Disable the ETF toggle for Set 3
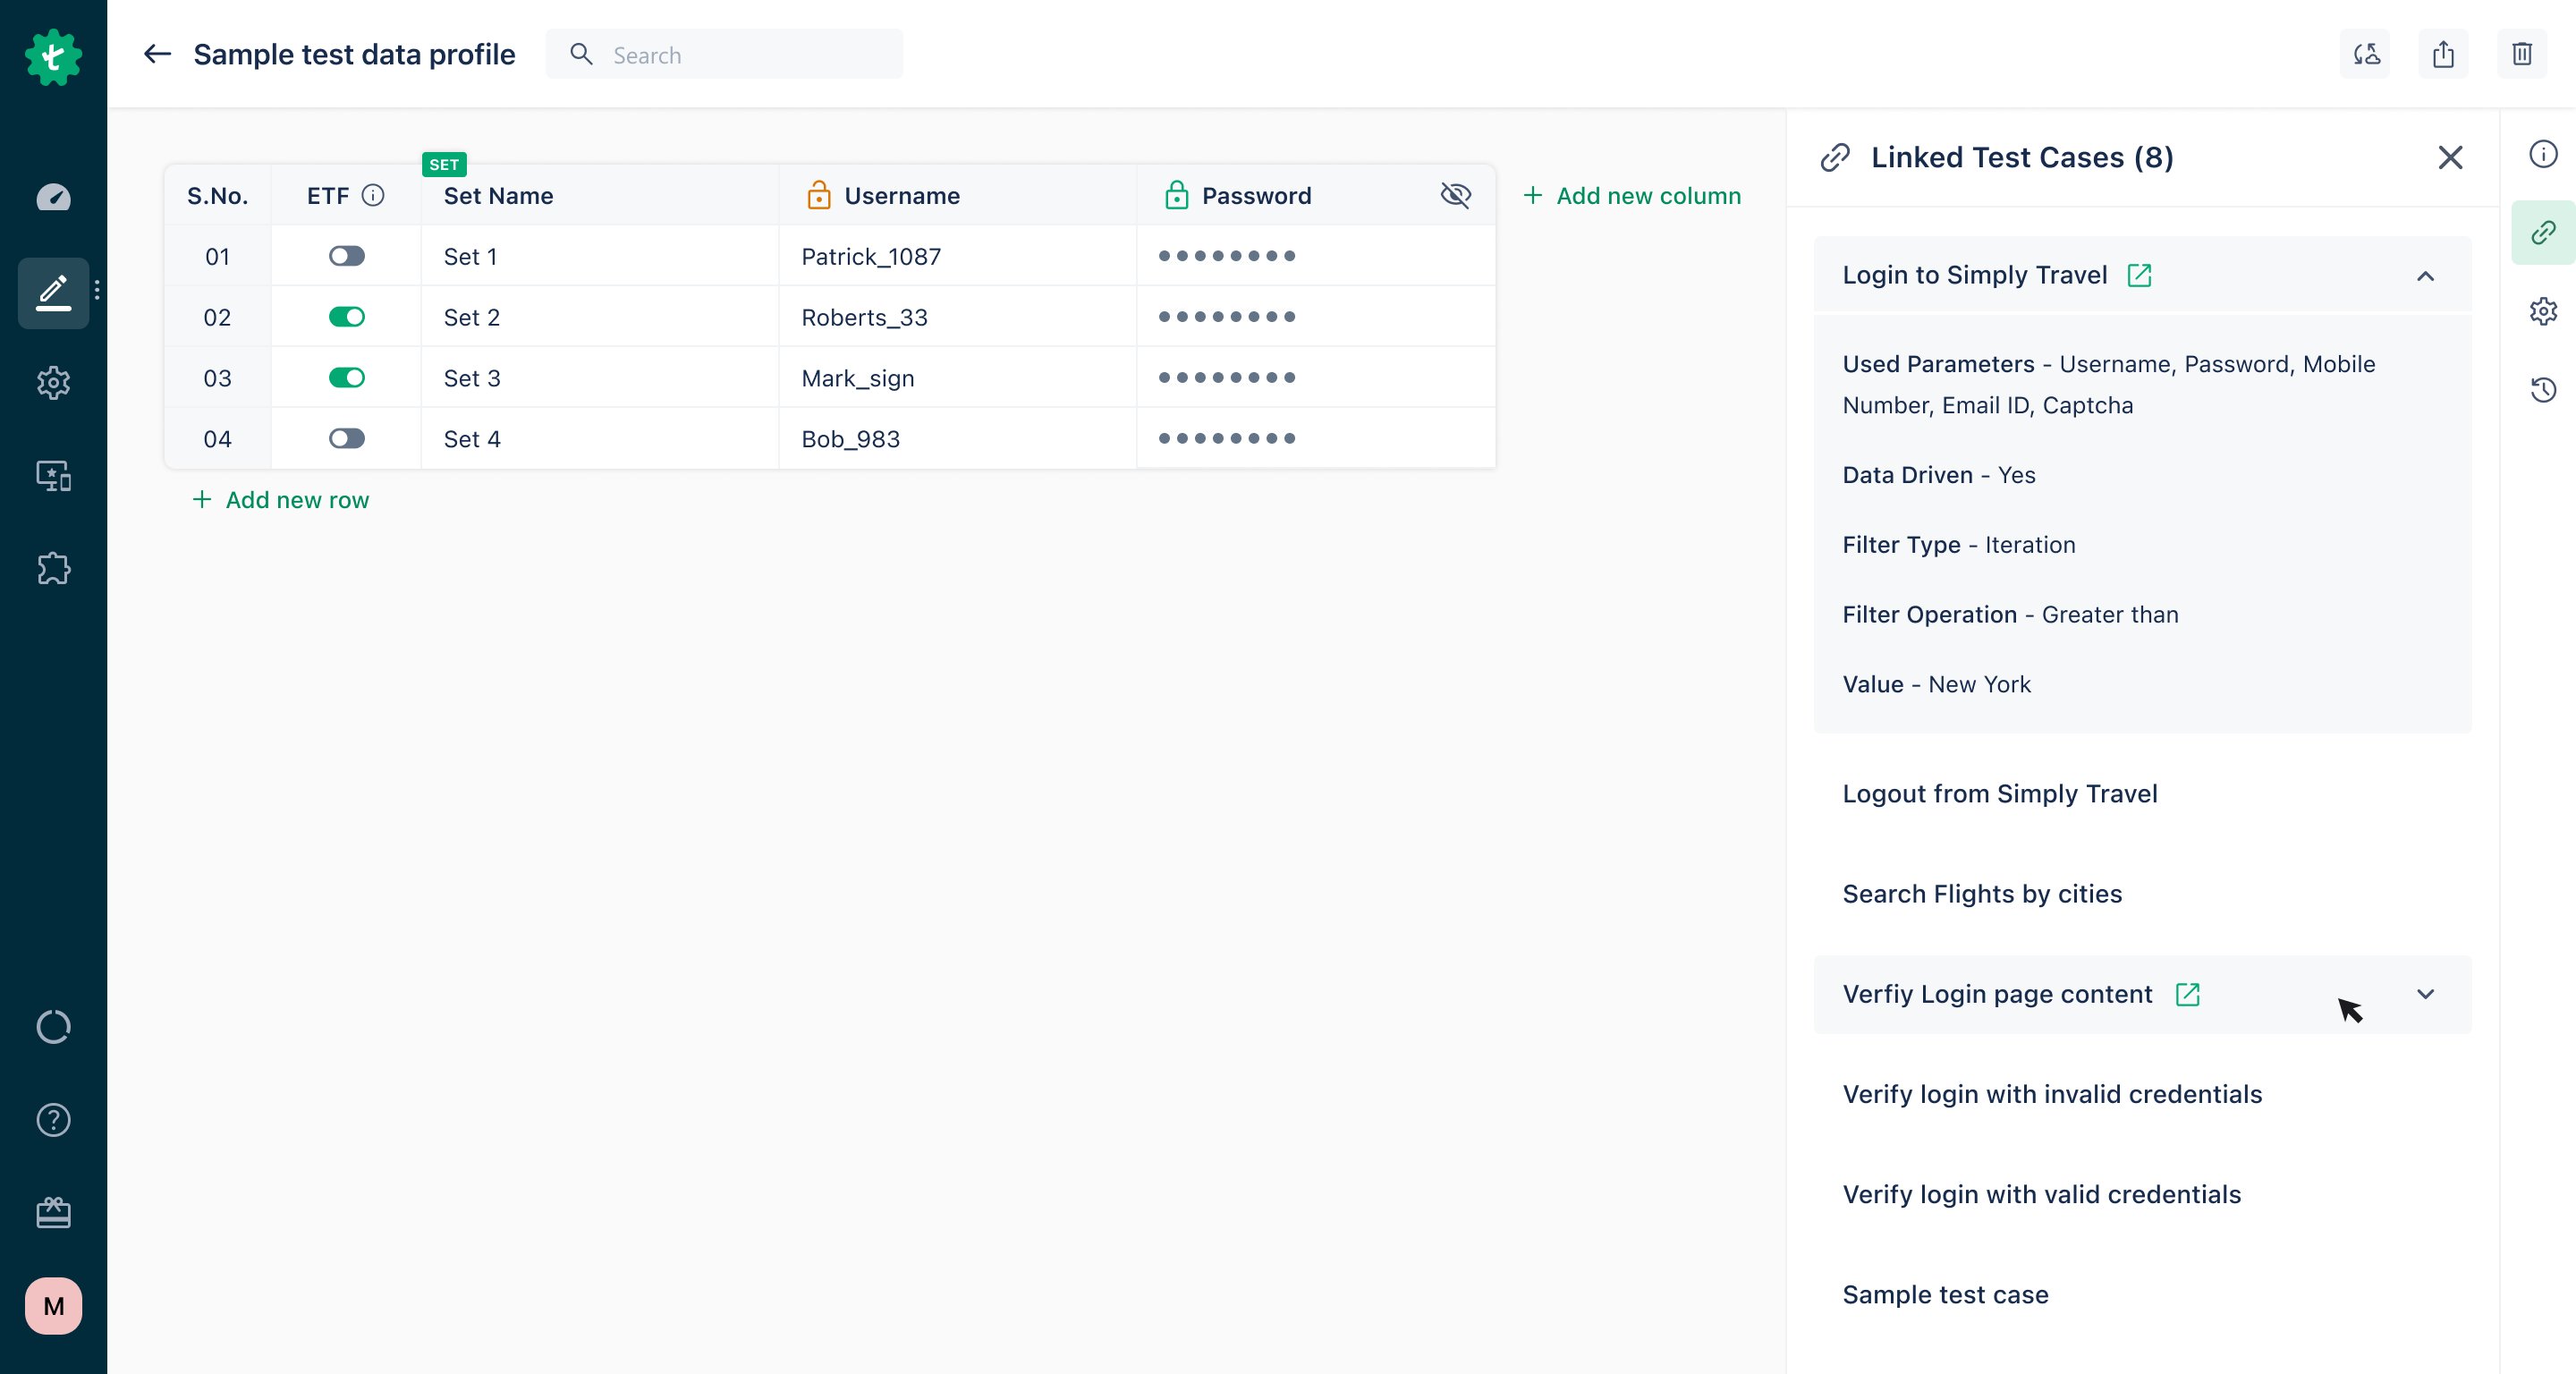 point(346,377)
